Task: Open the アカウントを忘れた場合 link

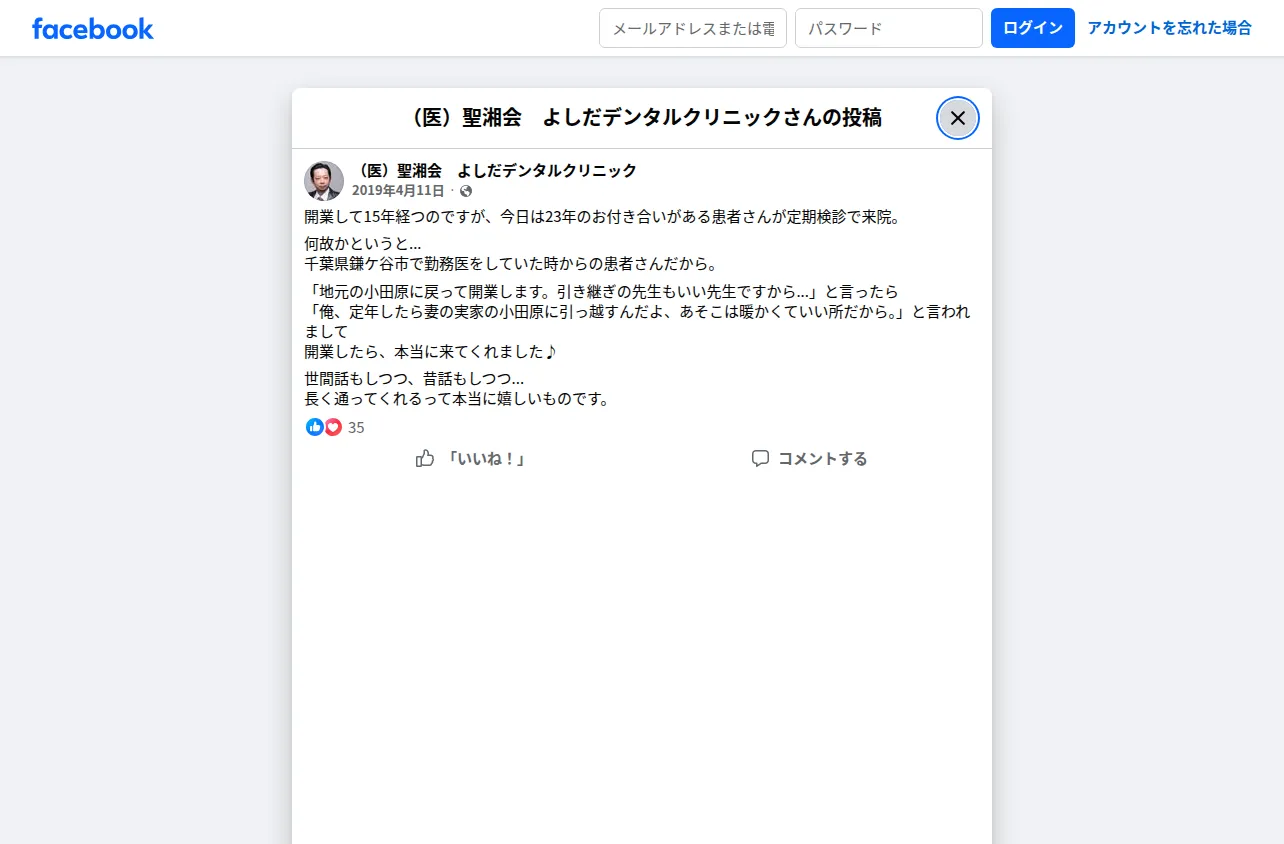Action: click(1170, 28)
